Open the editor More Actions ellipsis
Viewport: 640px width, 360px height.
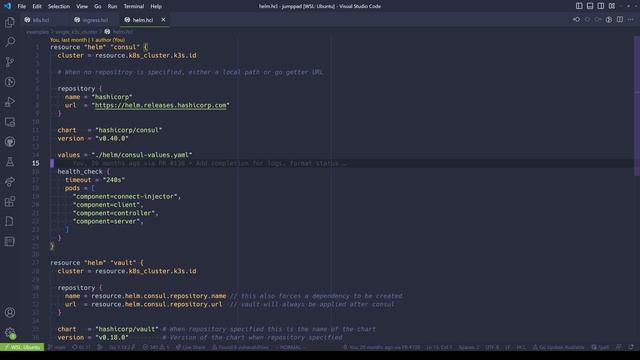point(631,20)
